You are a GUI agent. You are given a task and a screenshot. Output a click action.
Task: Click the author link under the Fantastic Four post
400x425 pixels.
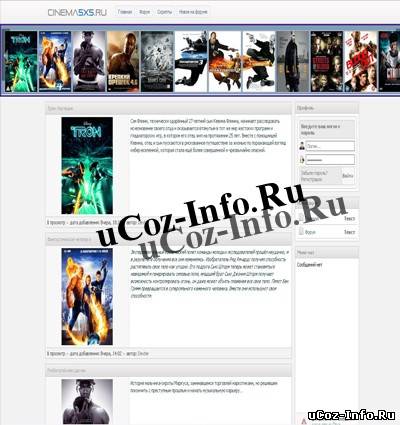143,353
